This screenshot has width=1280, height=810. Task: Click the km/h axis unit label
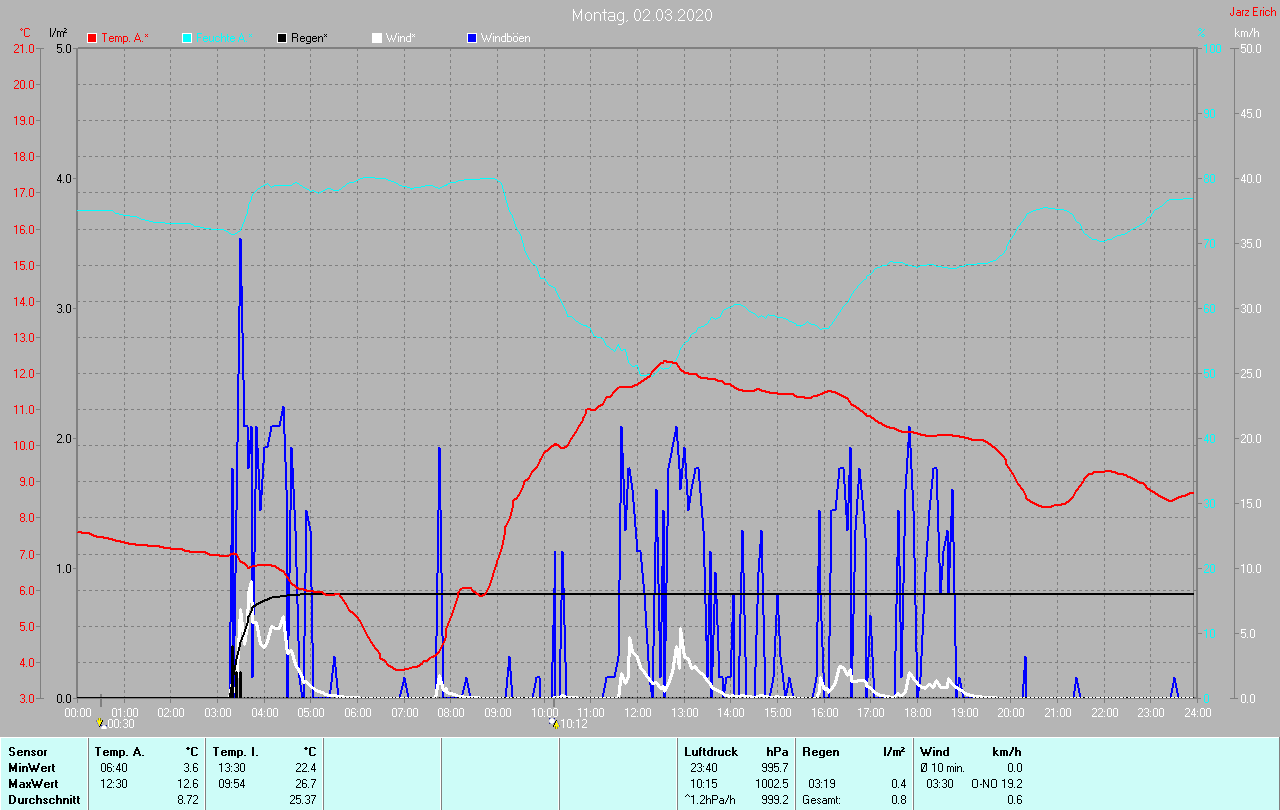pos(1246,33)
